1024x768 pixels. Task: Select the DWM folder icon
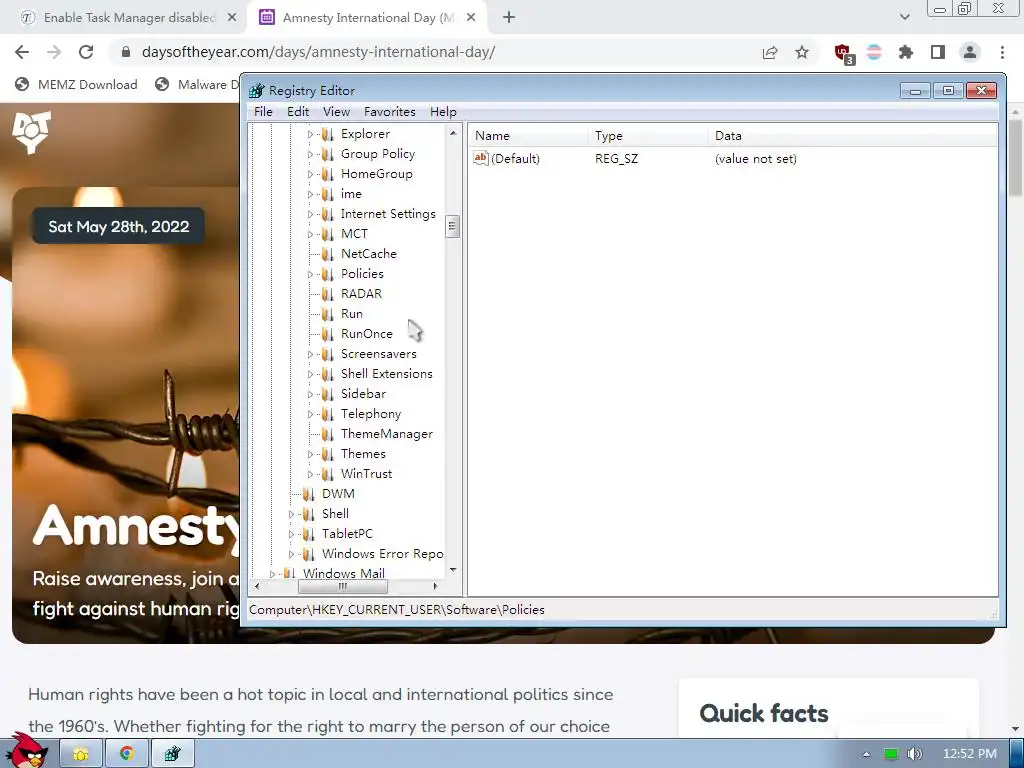tap(308, 494)
